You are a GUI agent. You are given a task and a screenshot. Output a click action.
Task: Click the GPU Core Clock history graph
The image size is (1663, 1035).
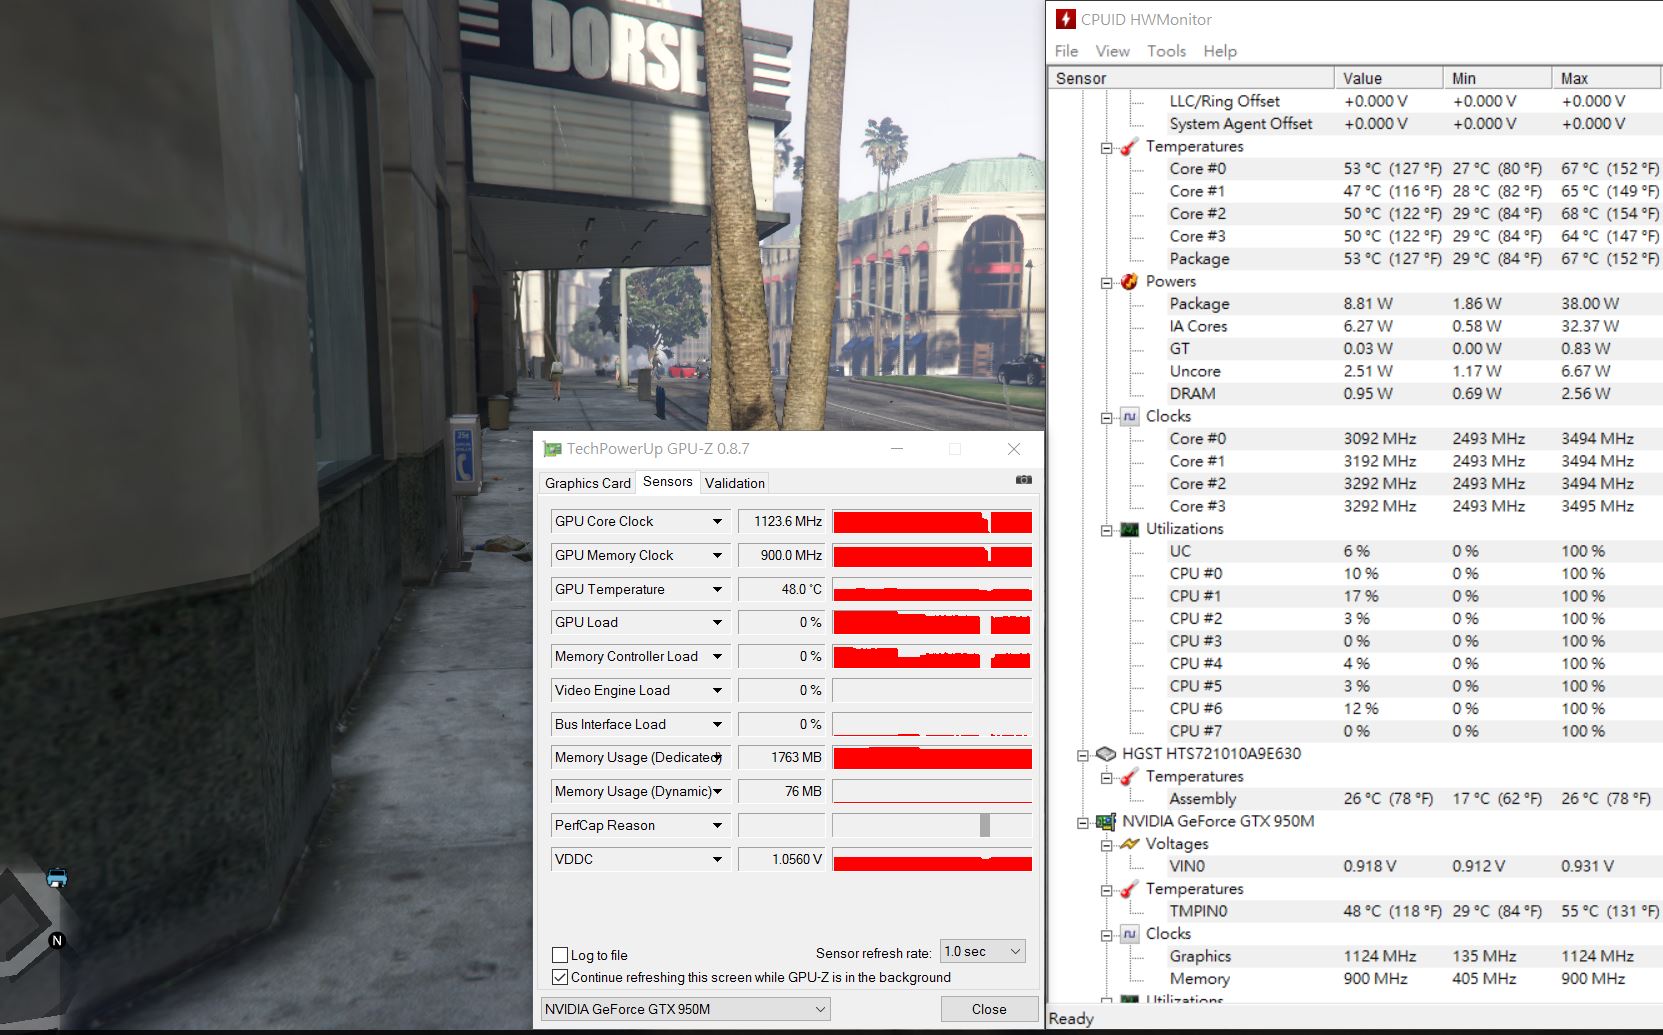(x=932, y=522)
